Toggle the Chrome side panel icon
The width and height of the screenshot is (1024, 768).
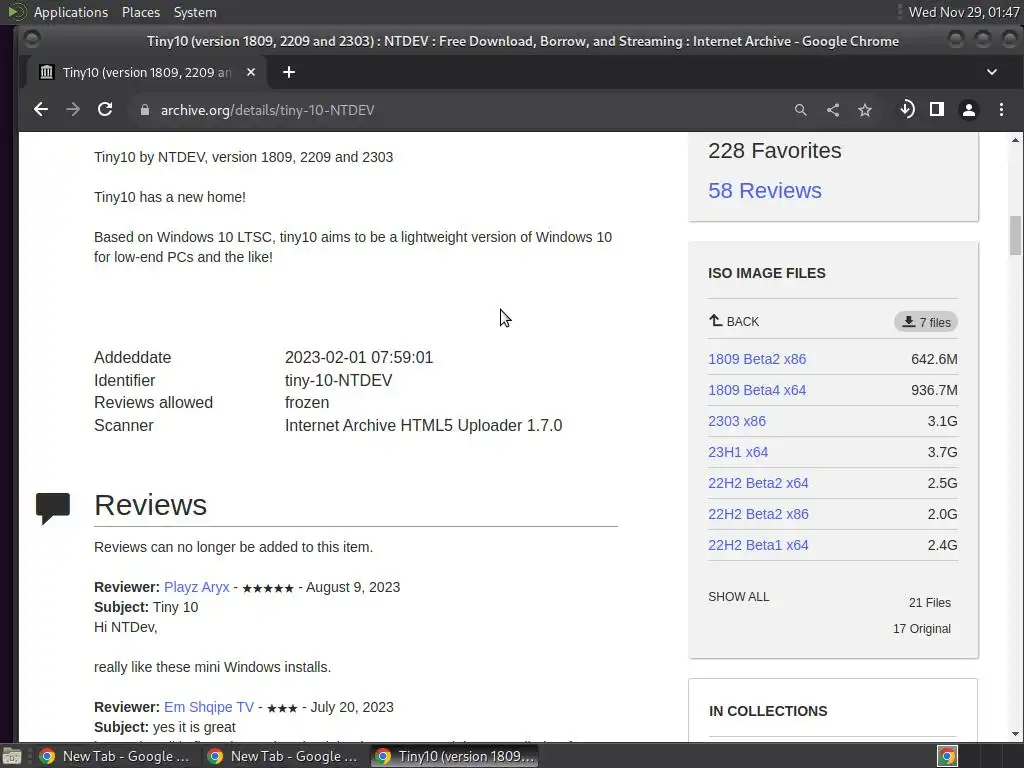point(937,109)
